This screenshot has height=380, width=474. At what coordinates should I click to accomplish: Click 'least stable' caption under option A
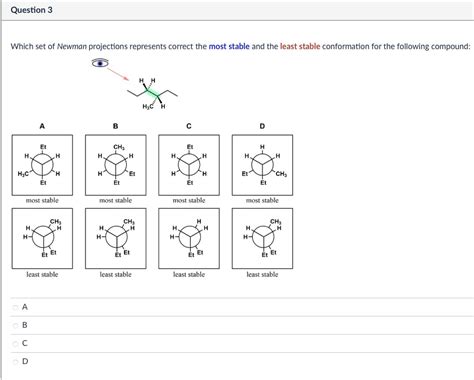click(x=42, y=274)
